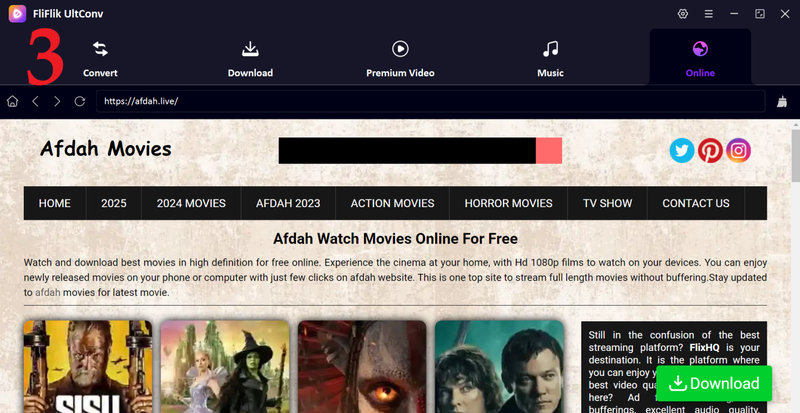
Task: Open the Pinterest social icon
Action: pos(710,151)
